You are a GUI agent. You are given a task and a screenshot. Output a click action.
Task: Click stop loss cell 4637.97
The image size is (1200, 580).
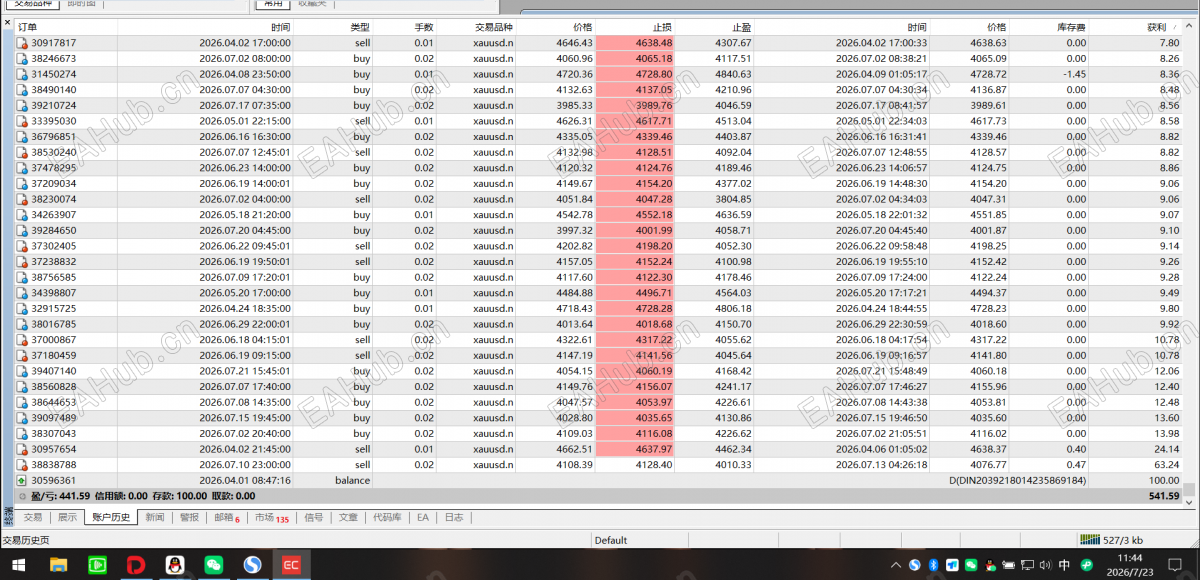(x=636, y=449)
